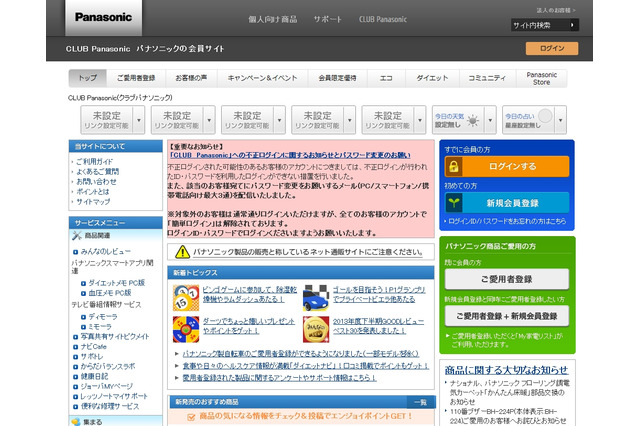Open 商品に関する大切なお知らせ heading link
This screenshot has width=640, height=426.
coord(506,370)
